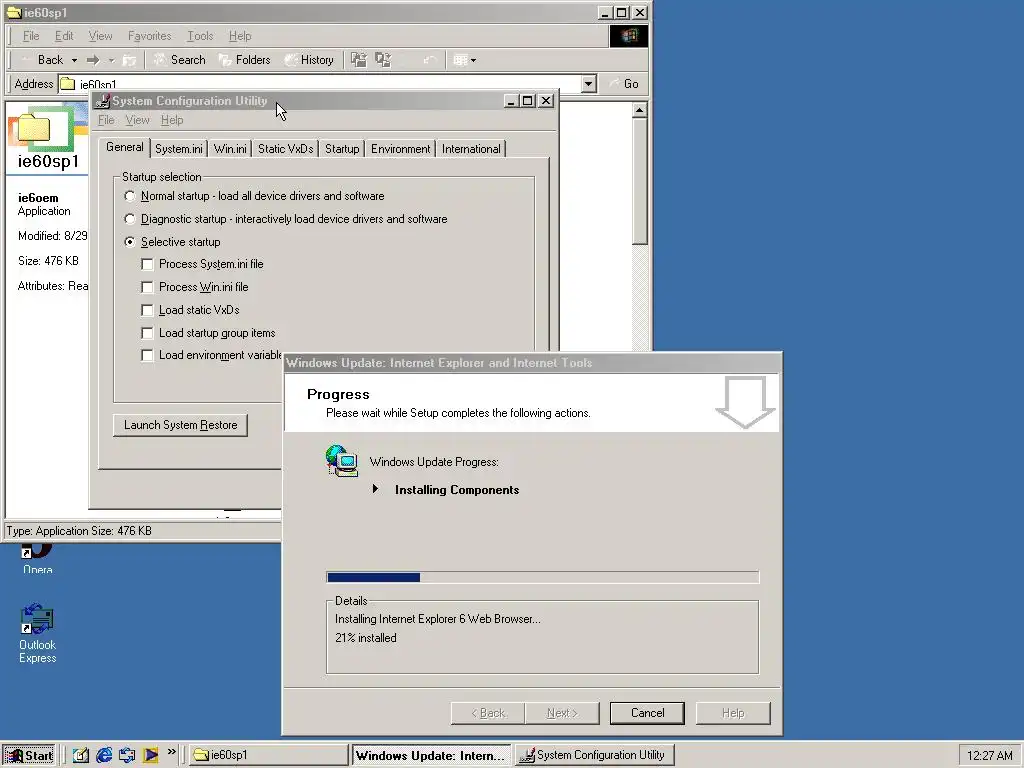Switch to the Static VxDs tab

(285, 149)
